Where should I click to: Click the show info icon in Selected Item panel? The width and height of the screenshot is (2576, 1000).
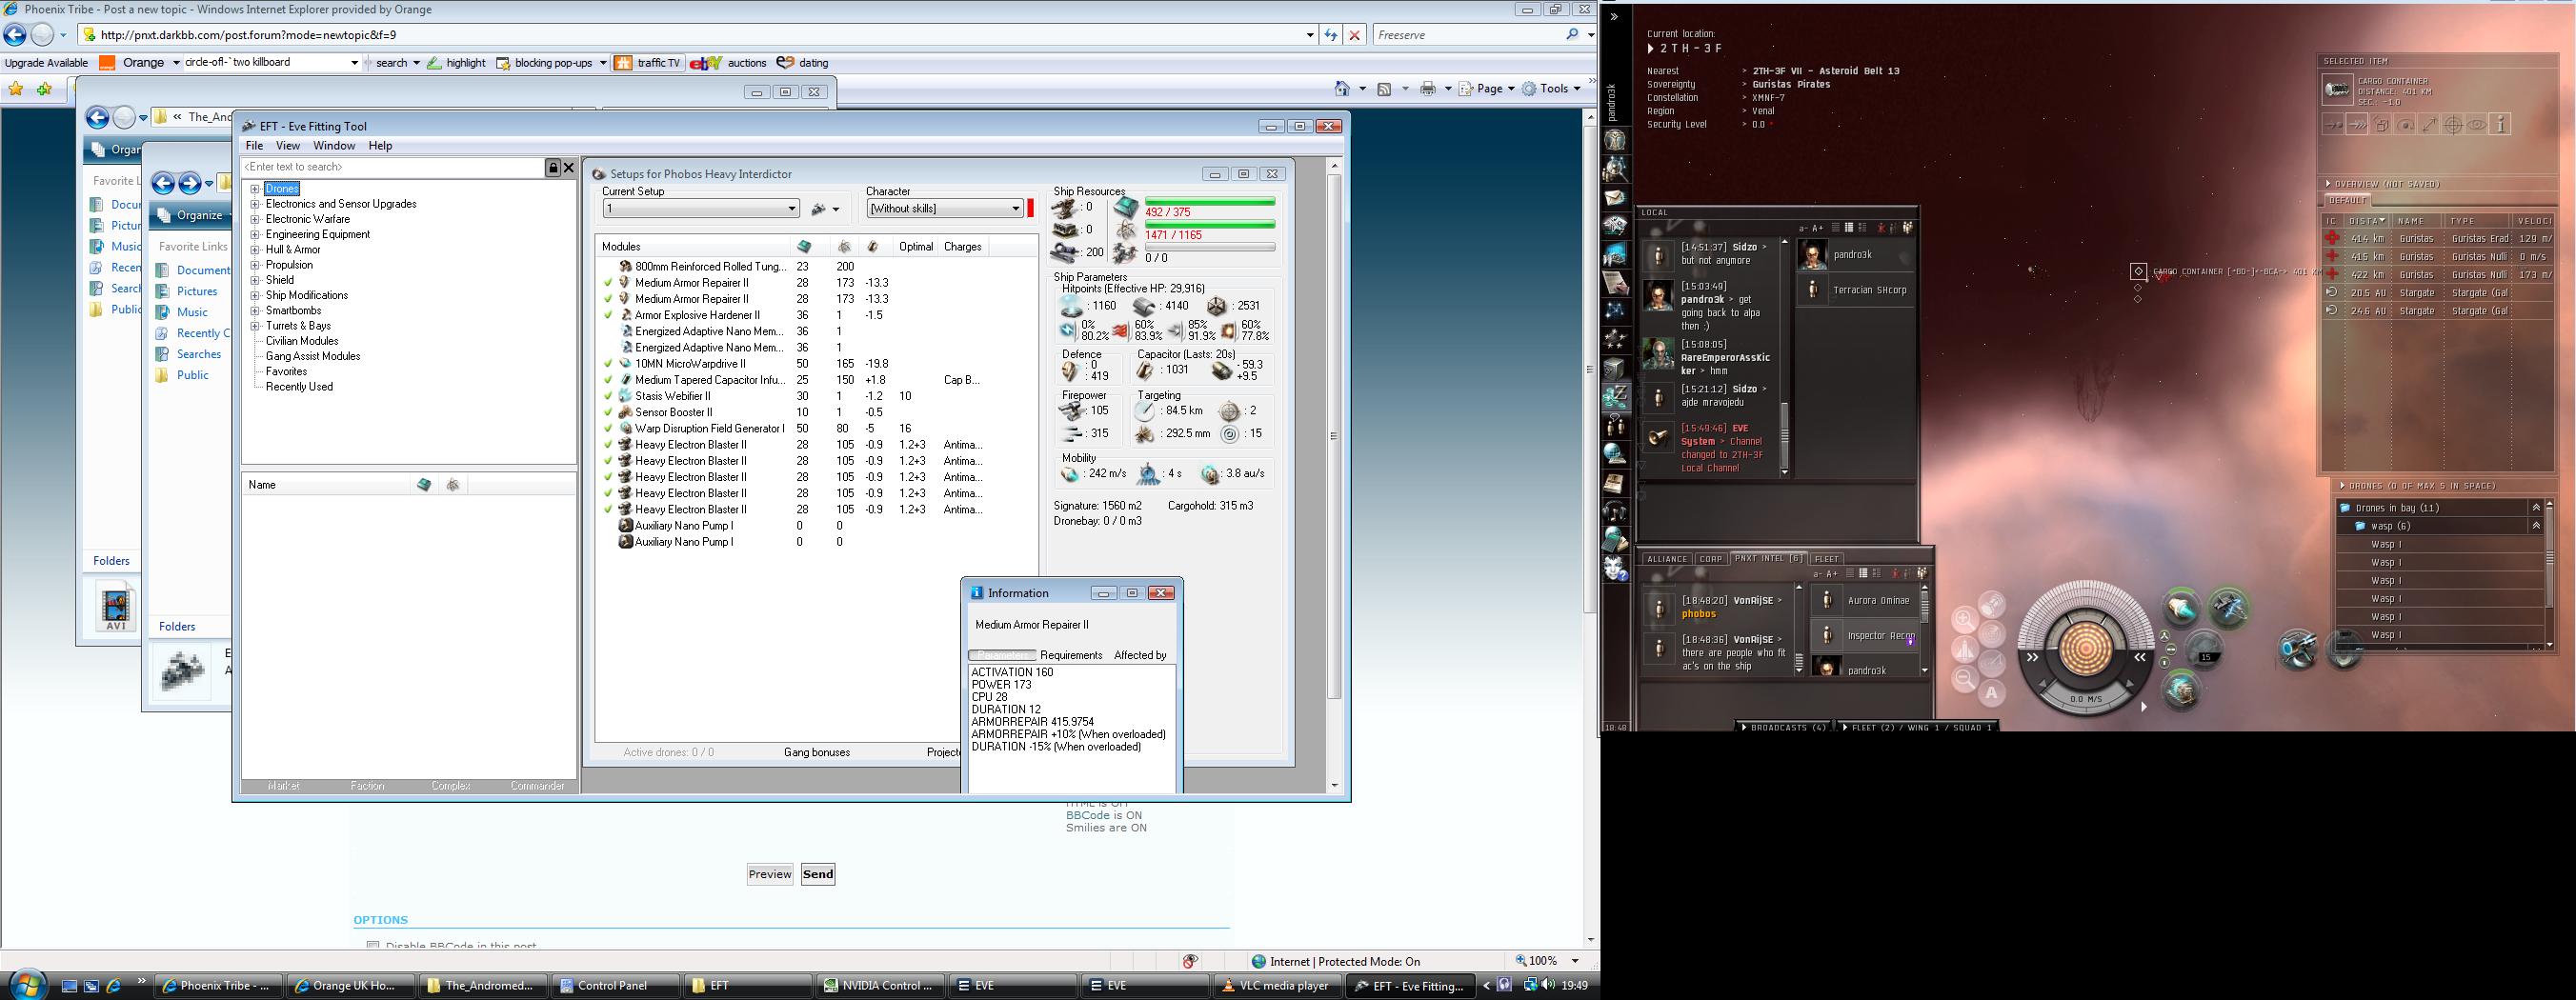(x=2500, y=125)
